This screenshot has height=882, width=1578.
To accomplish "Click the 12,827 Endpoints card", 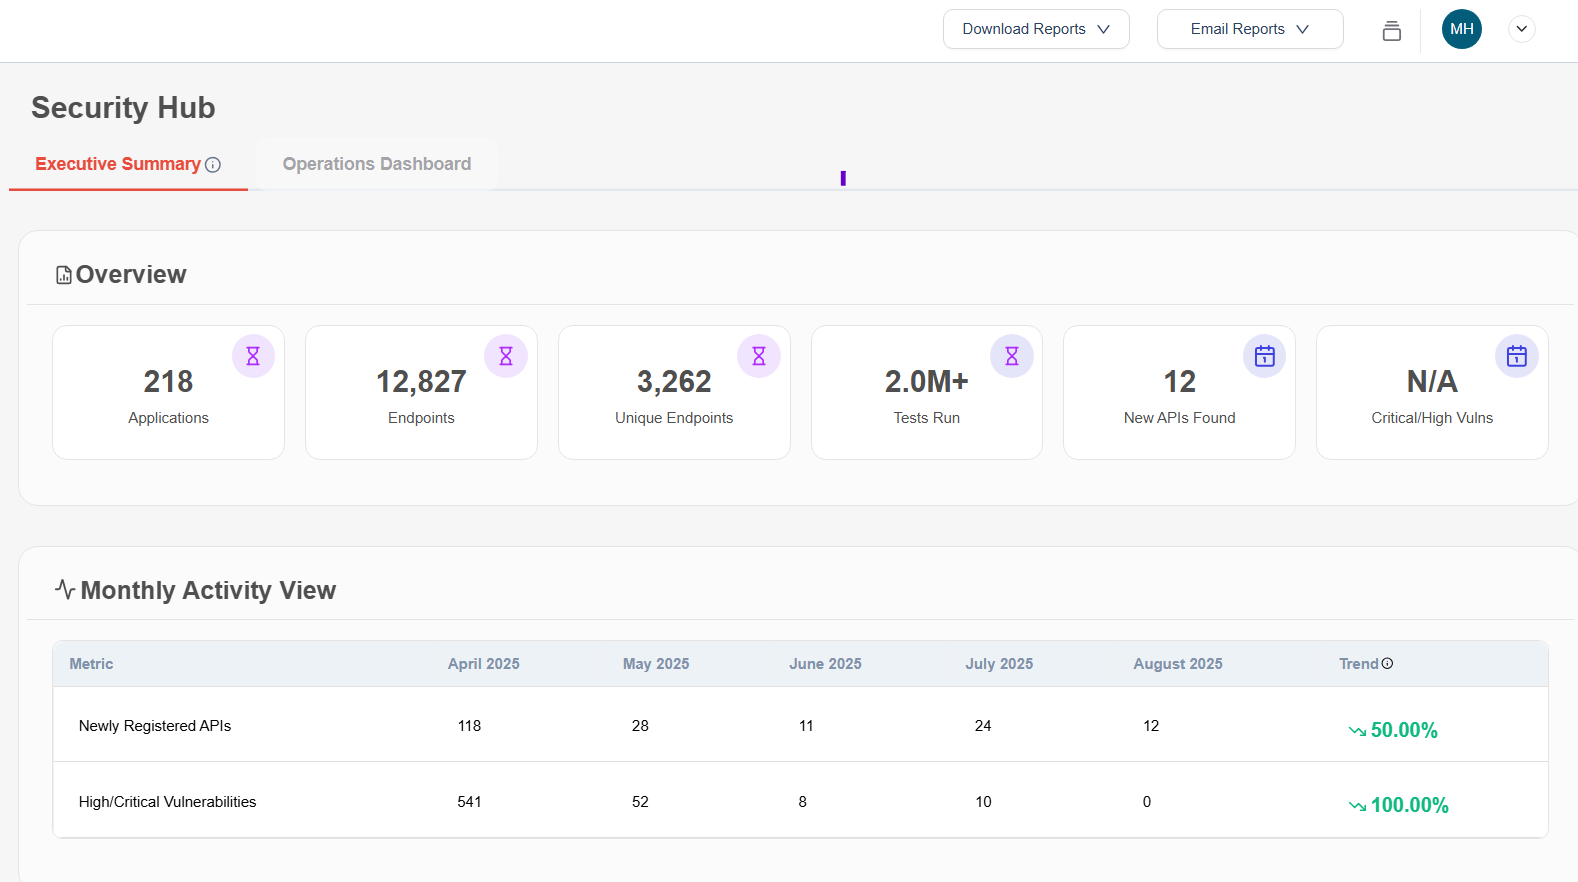I will tap(421, 392).
